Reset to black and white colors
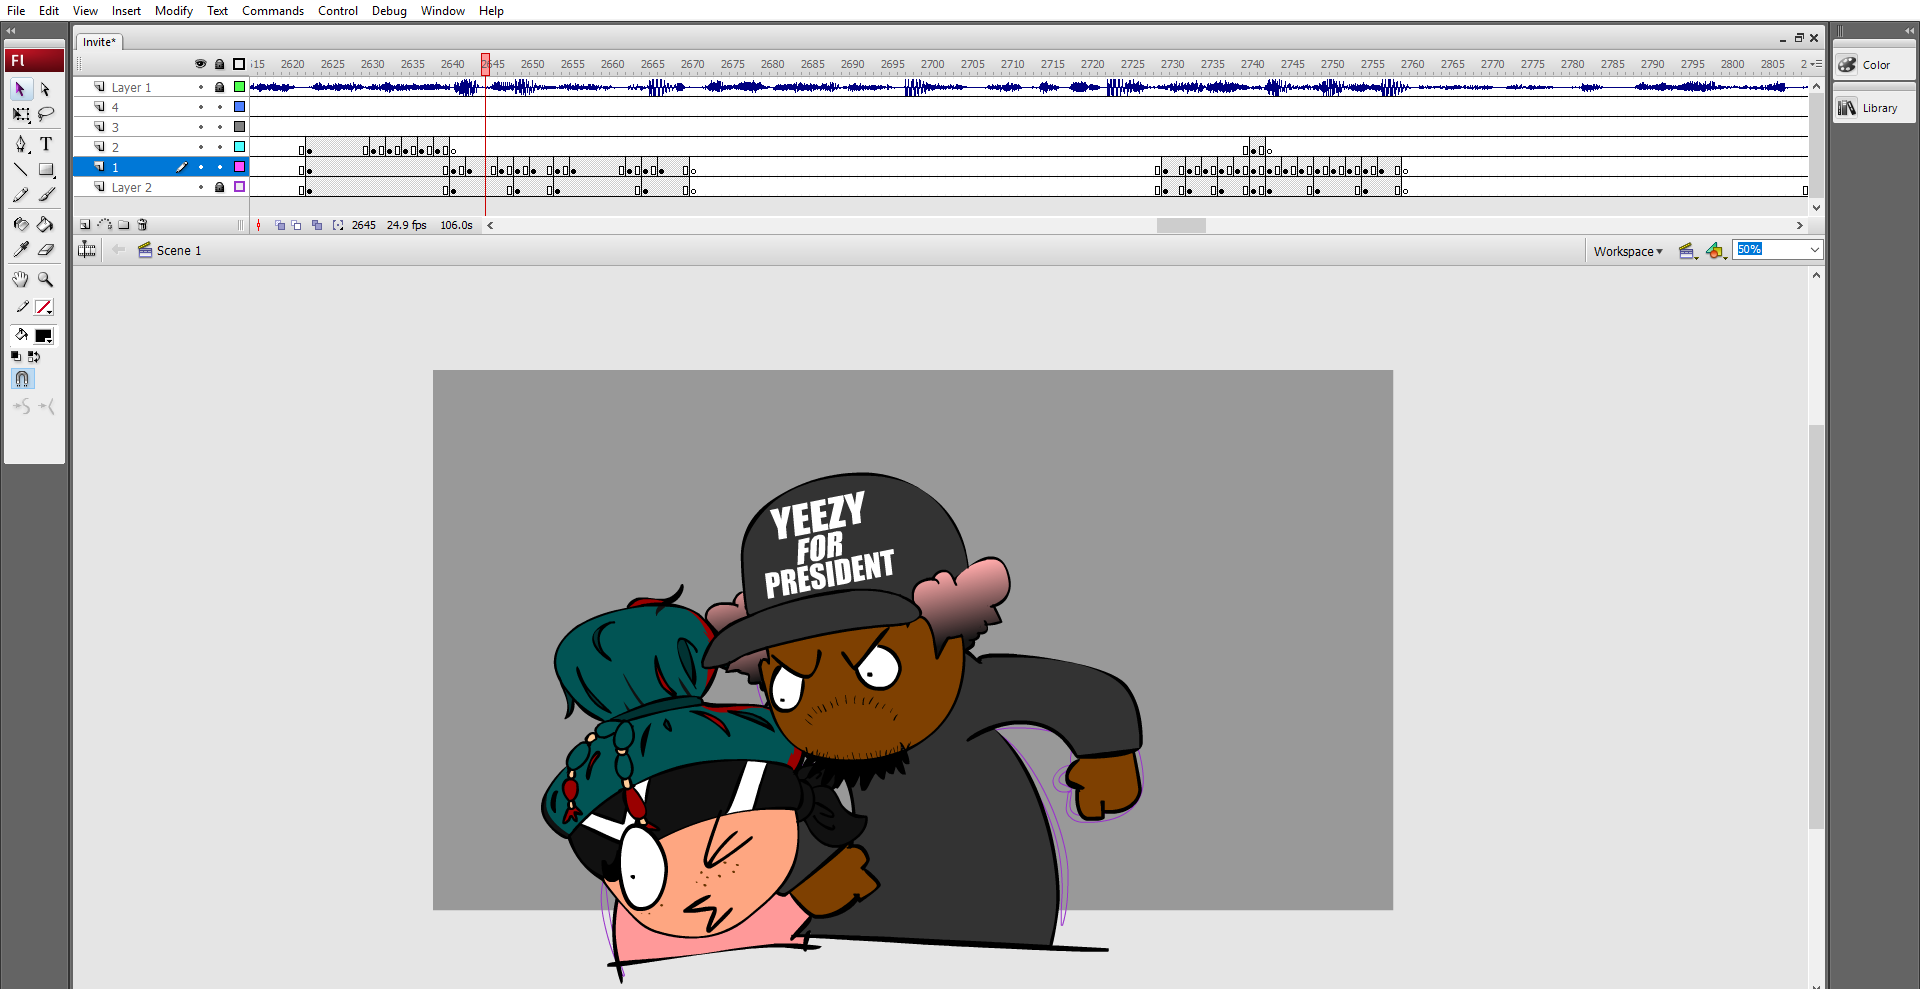The width and height of the screenshot is (1920, 989). coord(16,356)
